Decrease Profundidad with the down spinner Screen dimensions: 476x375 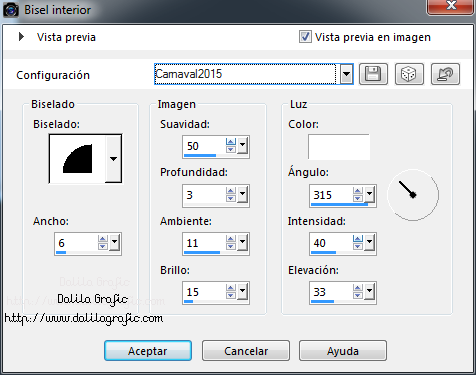231,199
